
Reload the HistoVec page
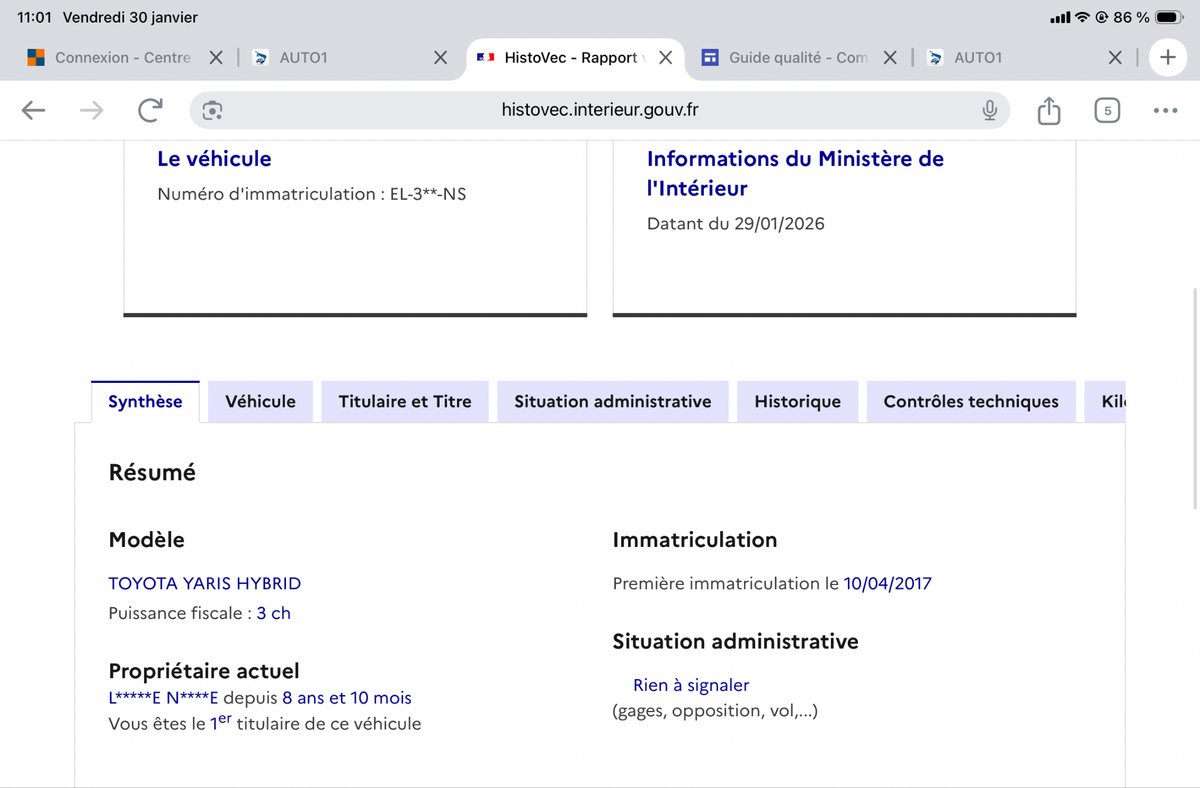coord(150,111)
